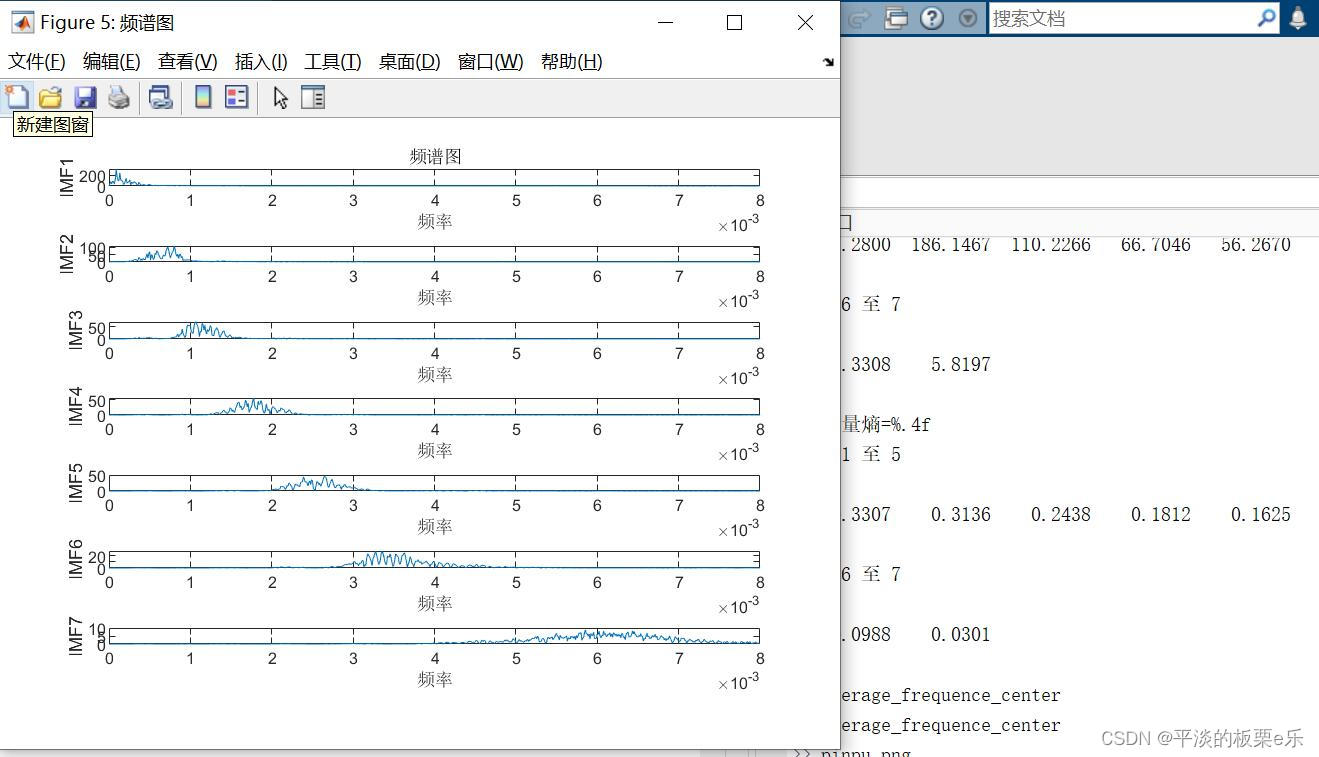Viewport: 1319px width, 757px height.
Task: Click the redo arrow icon
Action: tap(860, 17)
